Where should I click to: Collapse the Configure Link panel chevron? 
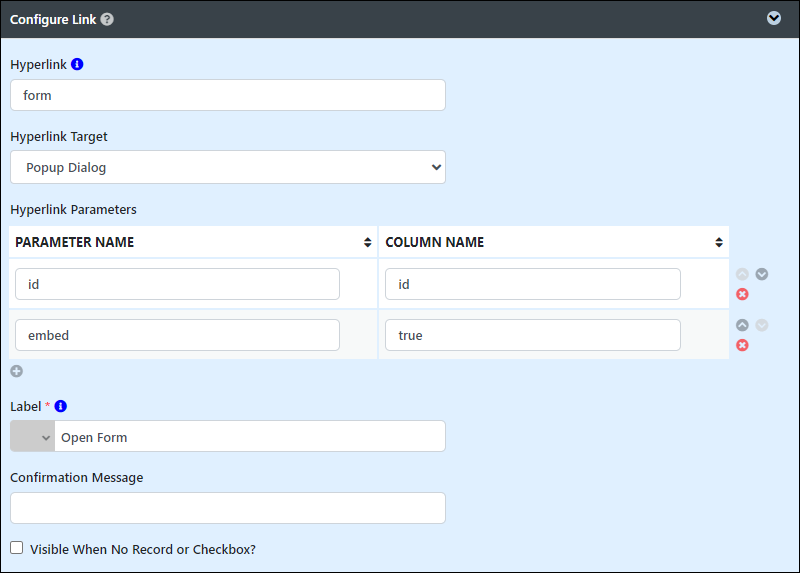(773, 18)
